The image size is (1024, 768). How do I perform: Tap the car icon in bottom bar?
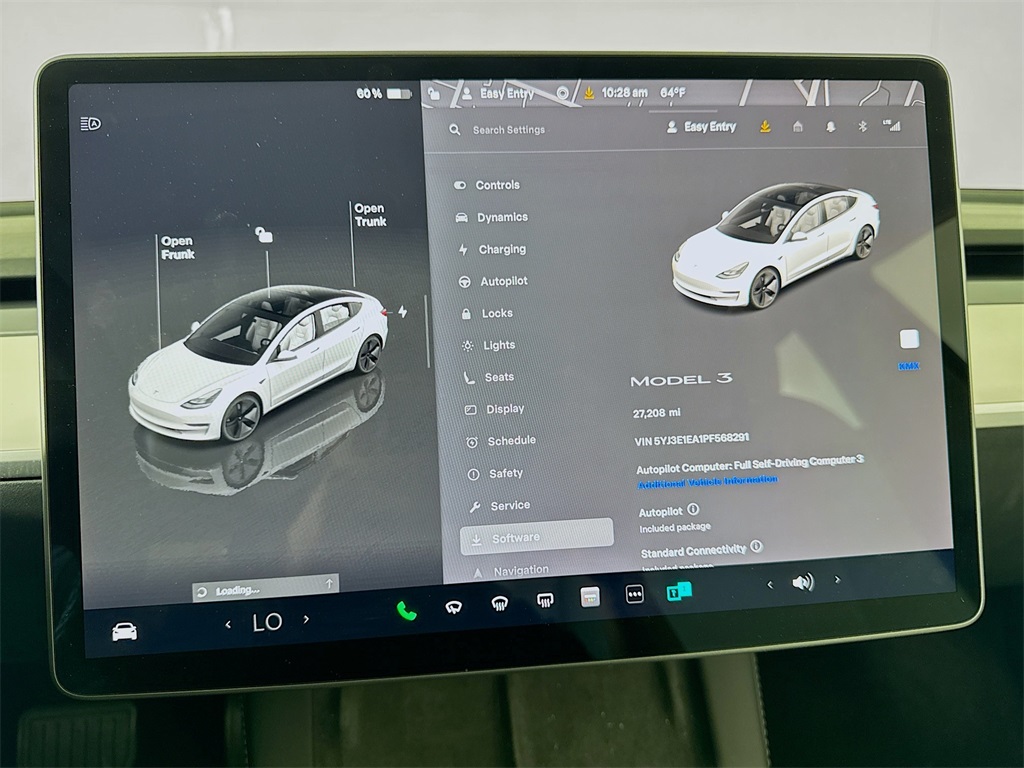point(124,632)
